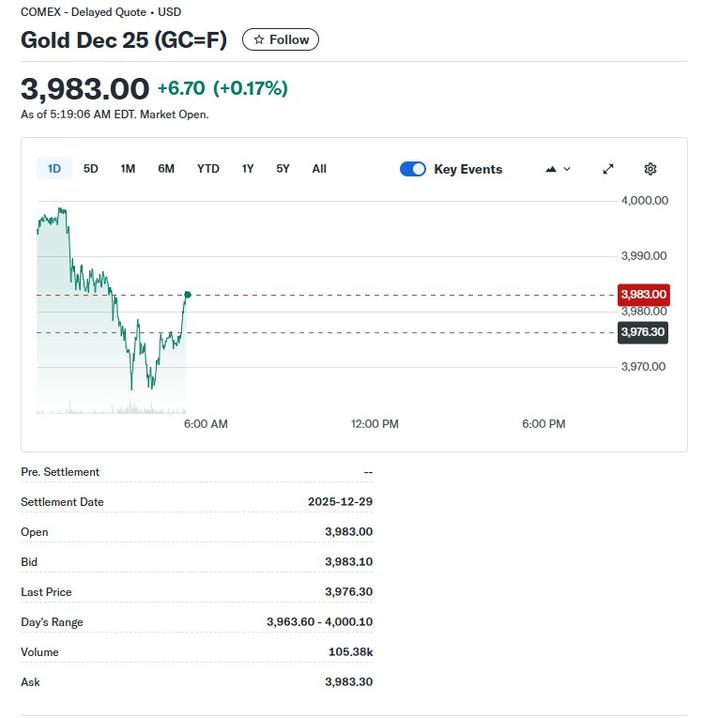This screenshot has width=704, height=718.
Task: Show the 5Y chart range
Action: click(x=283, y=169)
